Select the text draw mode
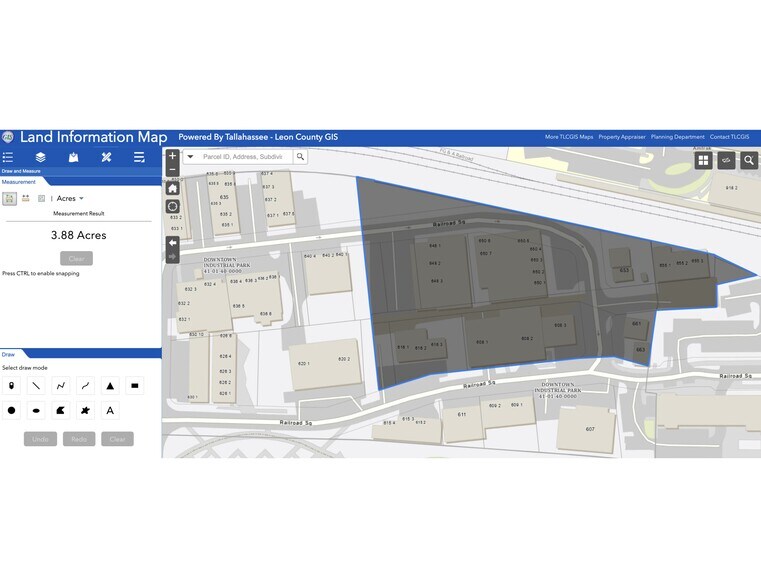 pos(110,410)
